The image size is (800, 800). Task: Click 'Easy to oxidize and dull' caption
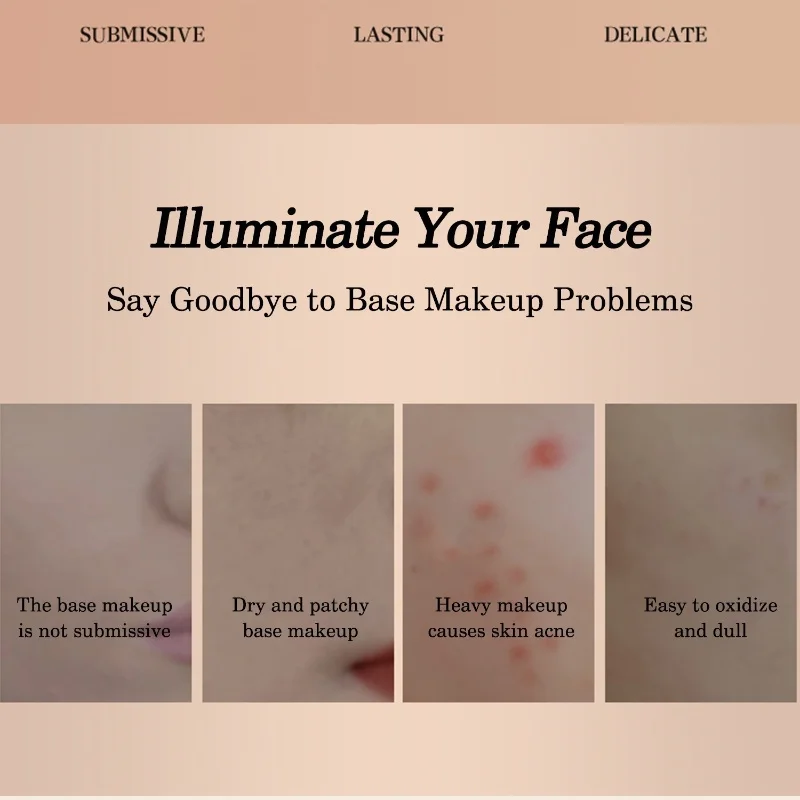click(710, 618)
